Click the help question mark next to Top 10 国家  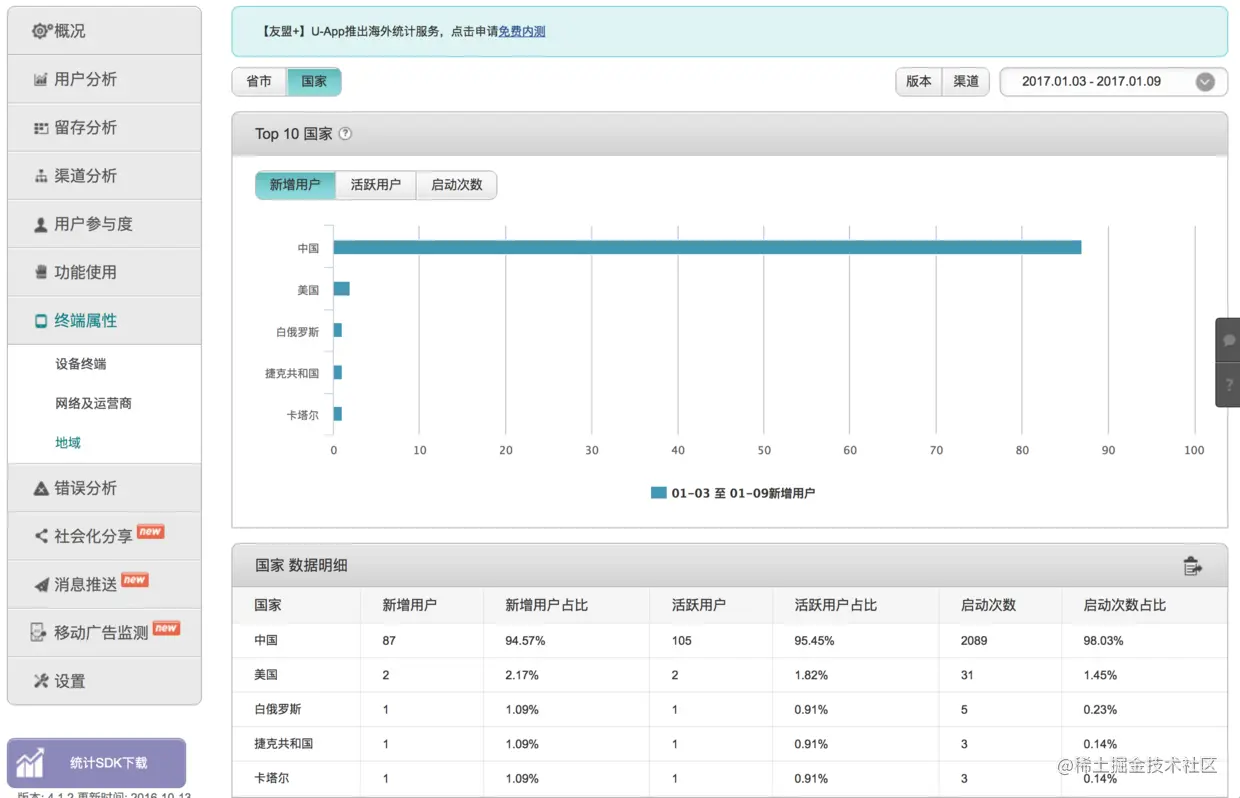click(345, 134)
